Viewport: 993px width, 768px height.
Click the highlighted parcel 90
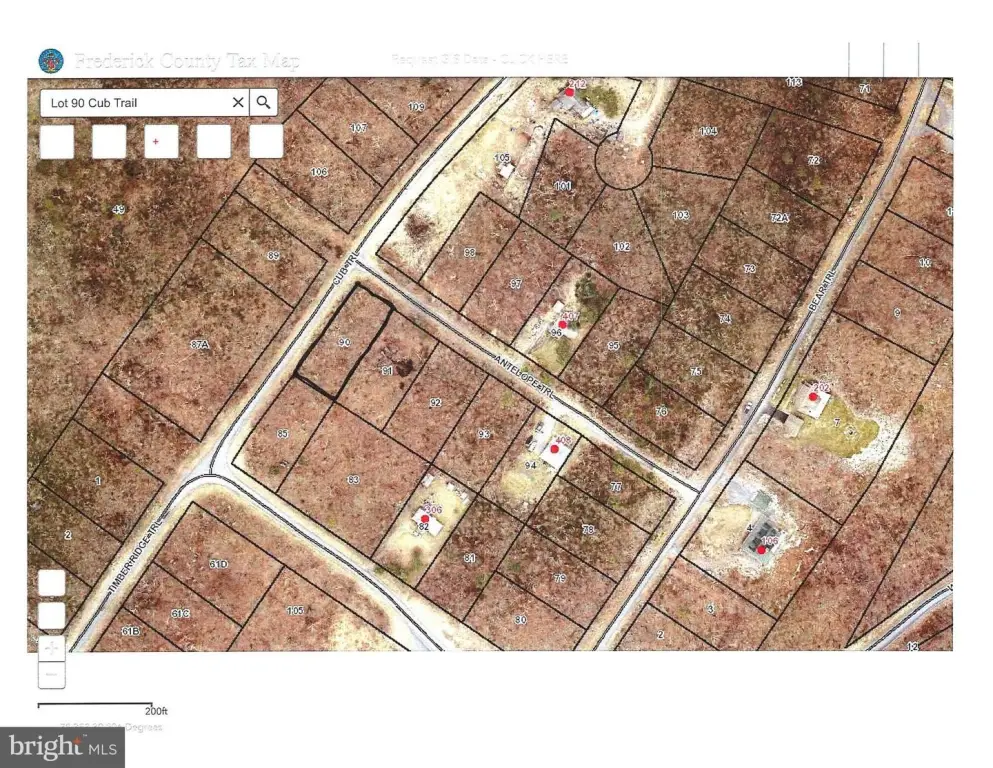coord(343,345)
